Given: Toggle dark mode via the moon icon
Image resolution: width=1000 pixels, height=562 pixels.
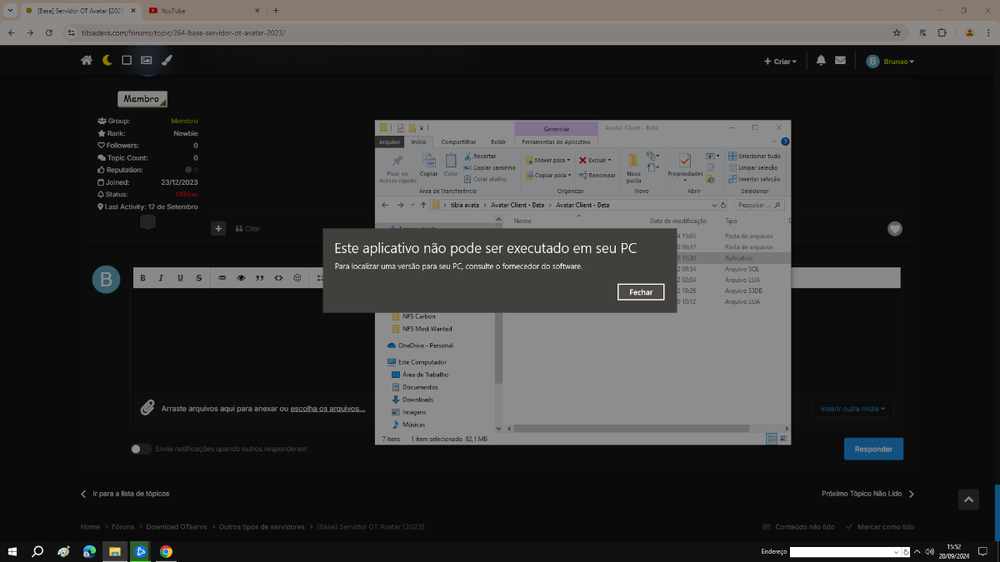Looking at the screenshot, I should pos(107,60).
